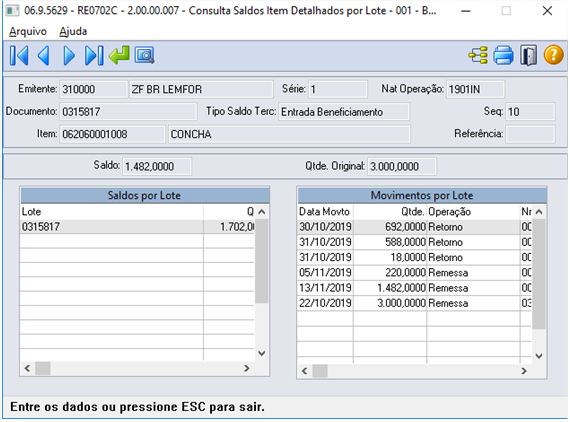
Task: Click Movimentos por Lote horizontal scrollbar thumb
Action: (x=320, y=371)
